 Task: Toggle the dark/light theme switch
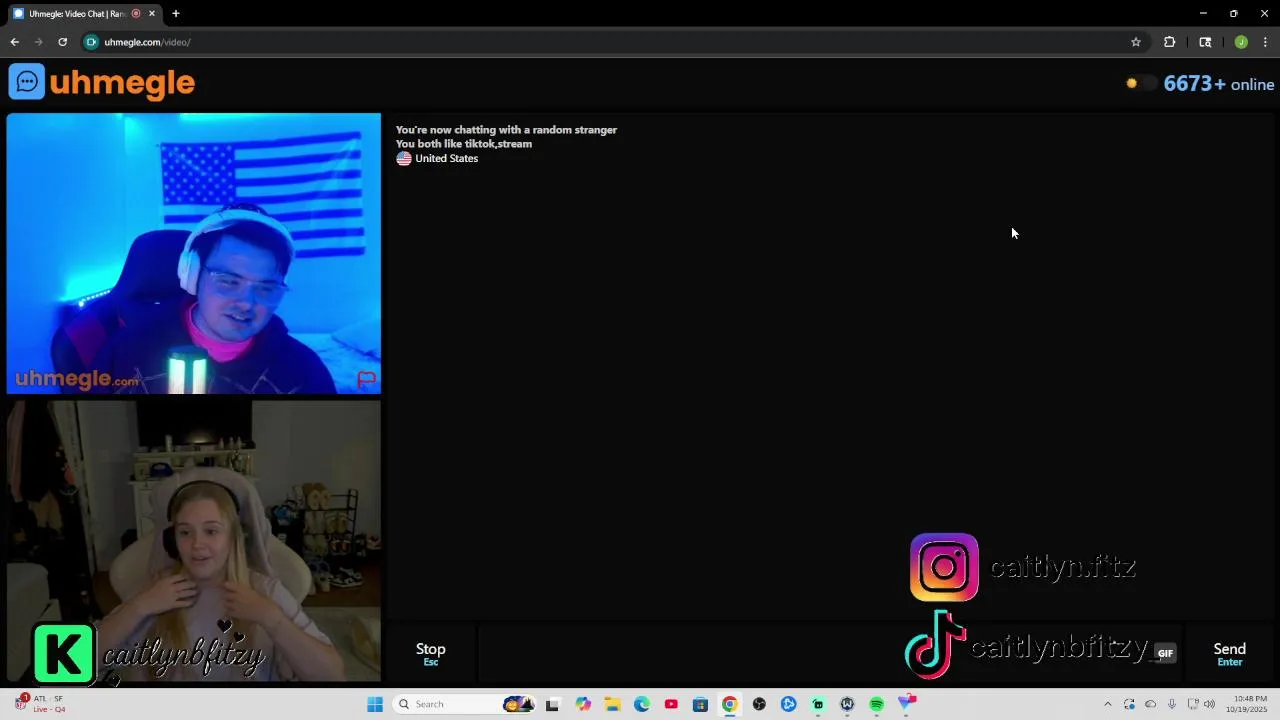pos(1140,84)
